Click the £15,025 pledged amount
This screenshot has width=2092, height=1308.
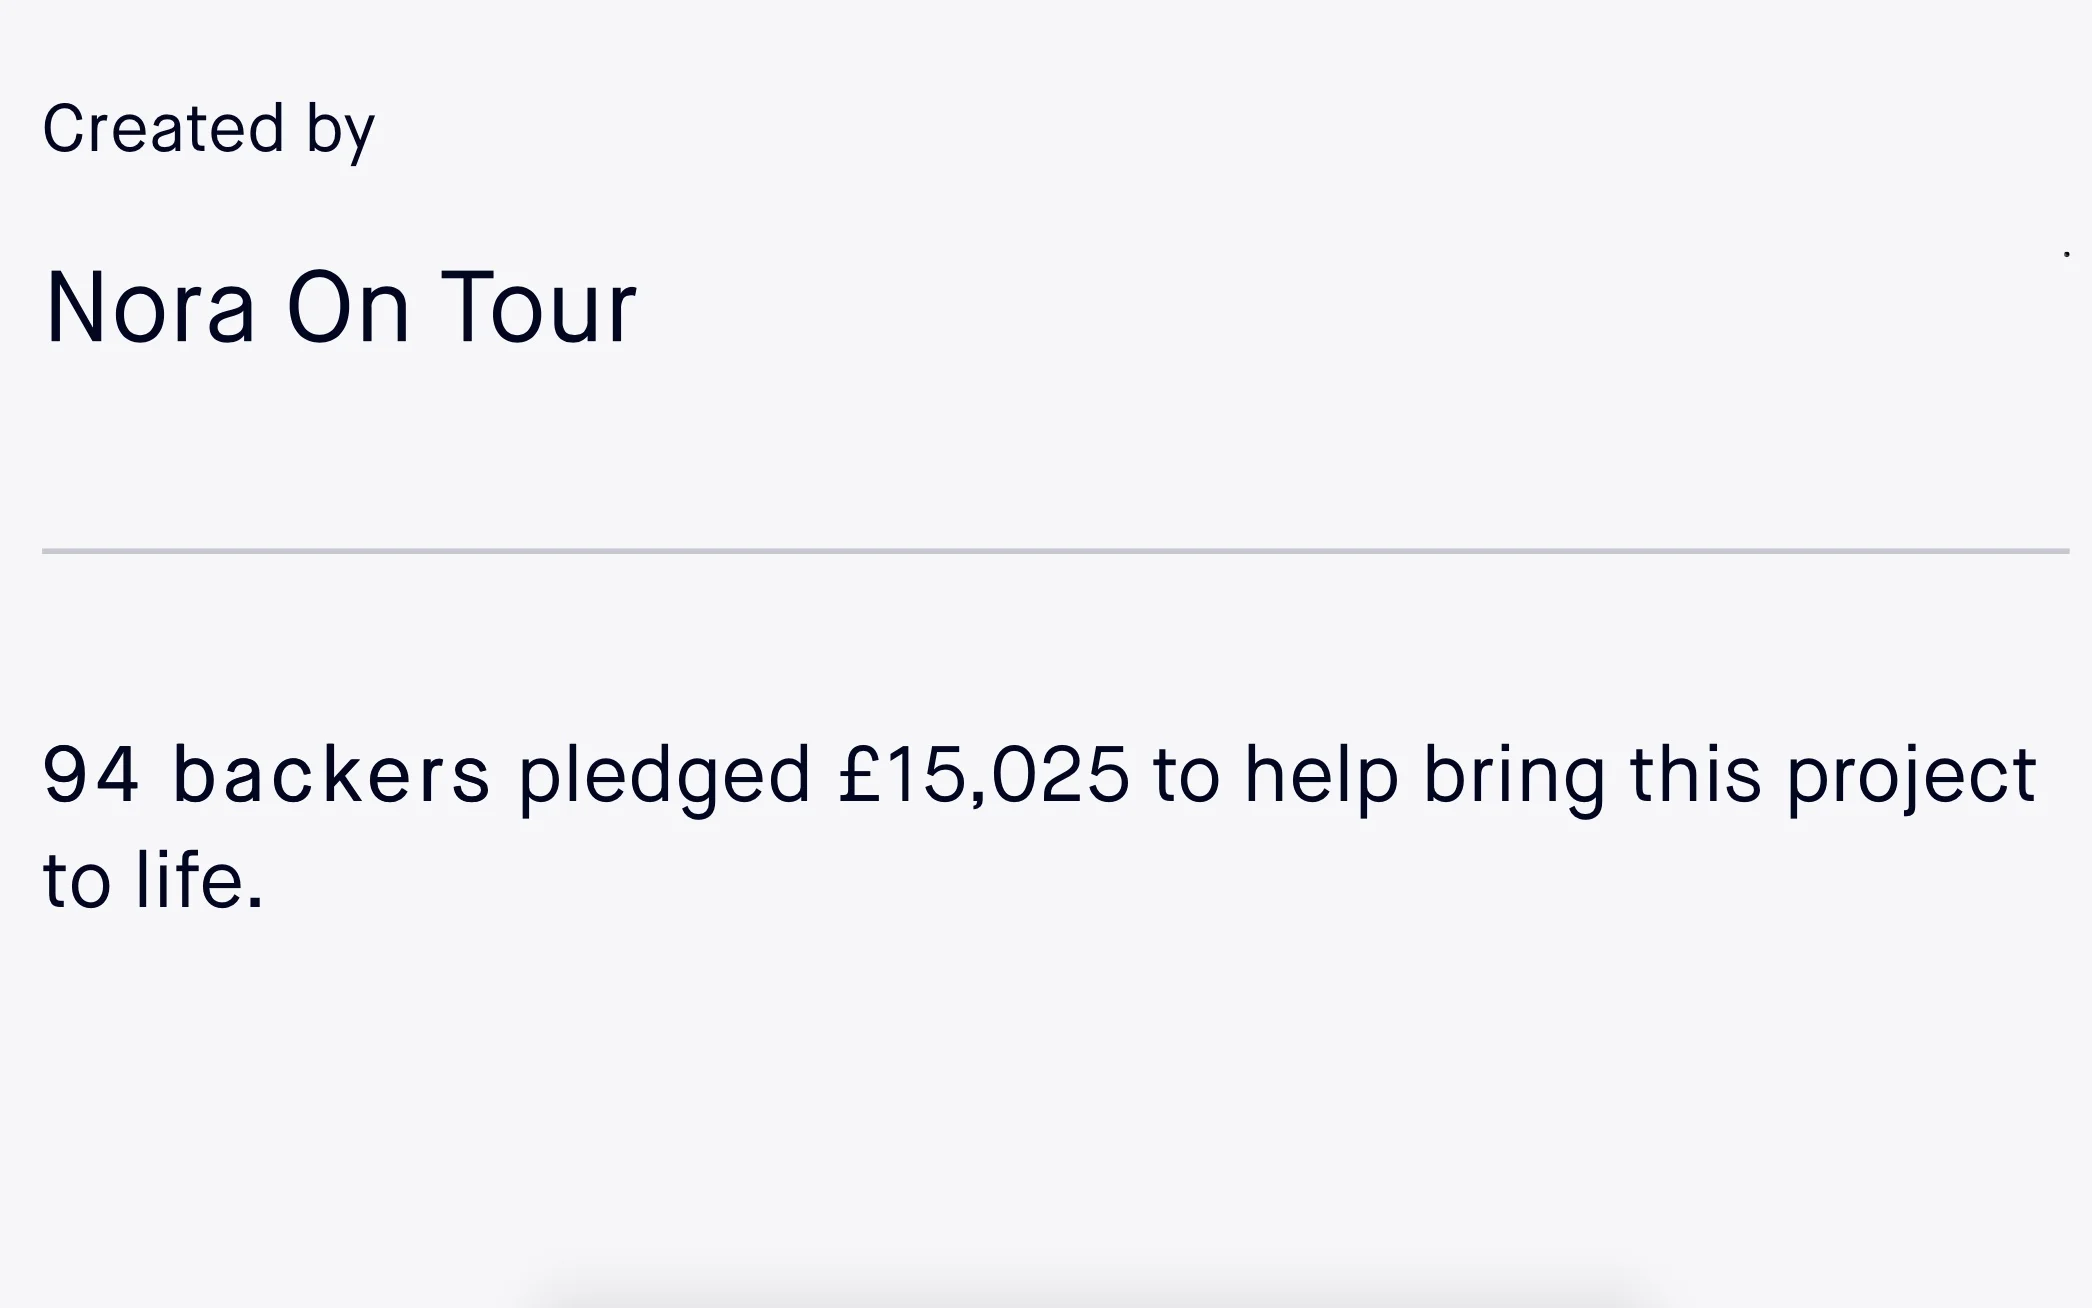click(984, 775)
